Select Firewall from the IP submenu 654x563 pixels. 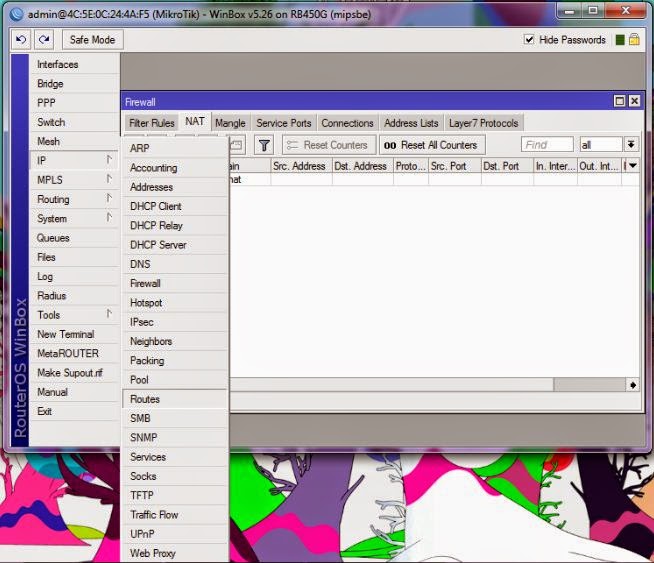tap(175, 283)
